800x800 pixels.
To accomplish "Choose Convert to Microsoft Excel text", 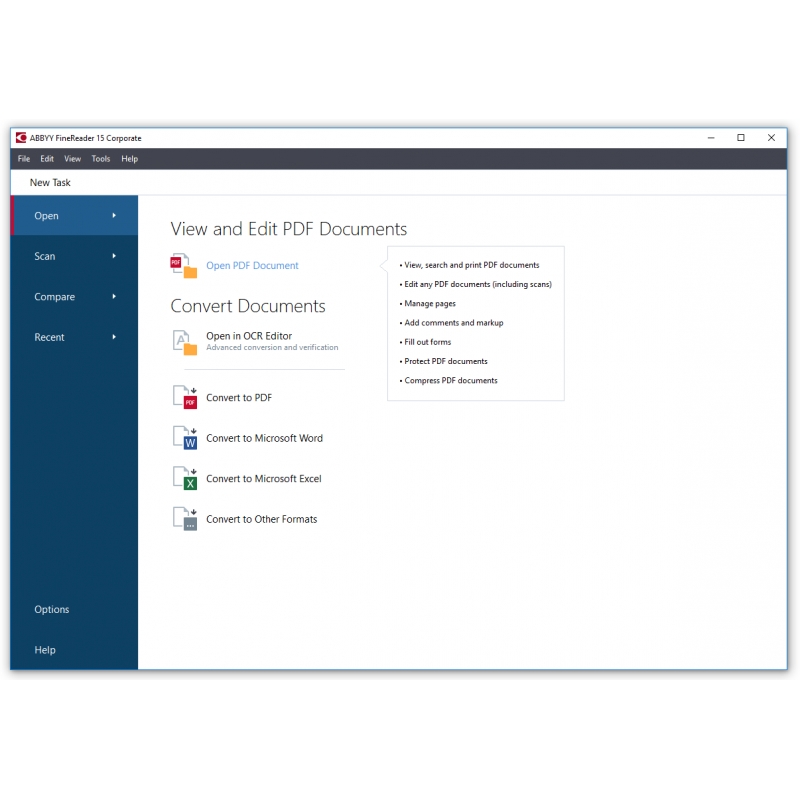I will [x=264, y=479].
